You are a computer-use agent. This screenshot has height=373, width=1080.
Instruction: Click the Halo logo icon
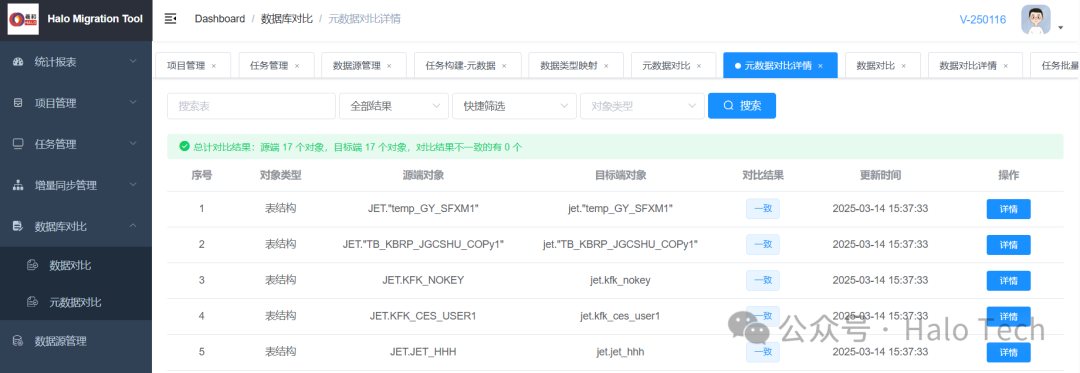click(x=23, y=20)
